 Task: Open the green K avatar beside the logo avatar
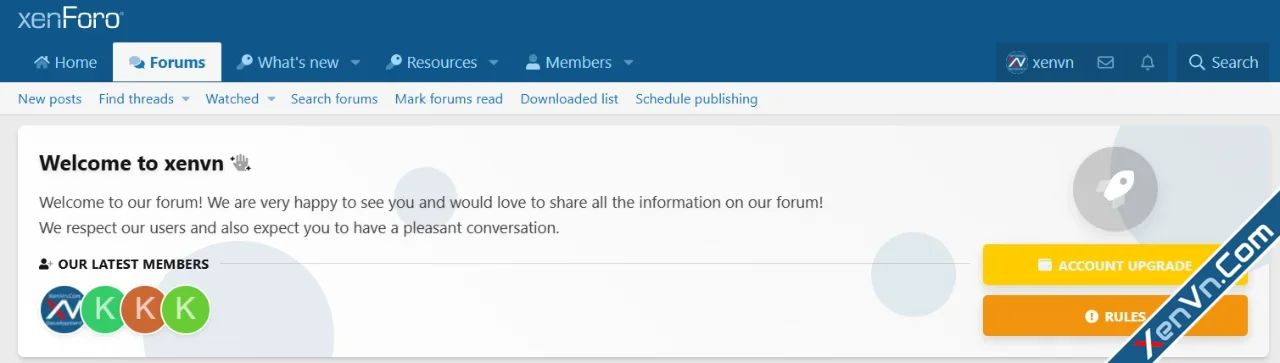click(104, 309)
